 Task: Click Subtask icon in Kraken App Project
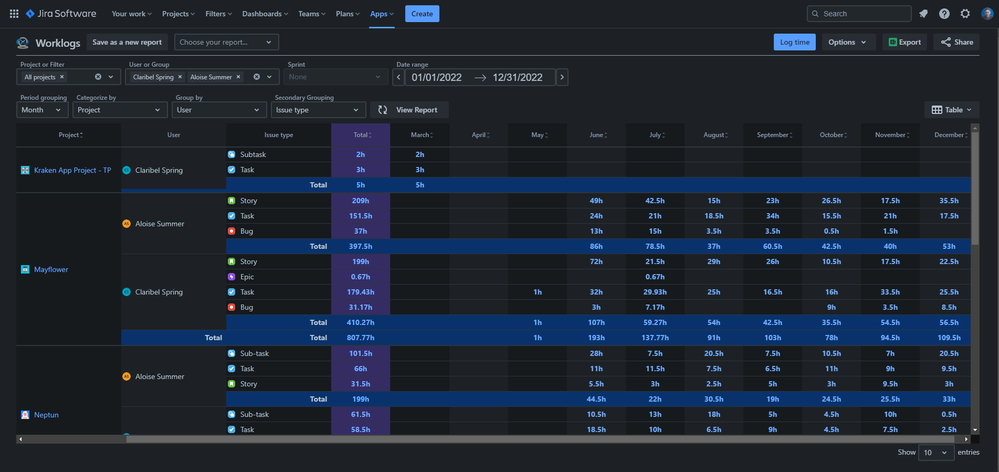(231, 155)
